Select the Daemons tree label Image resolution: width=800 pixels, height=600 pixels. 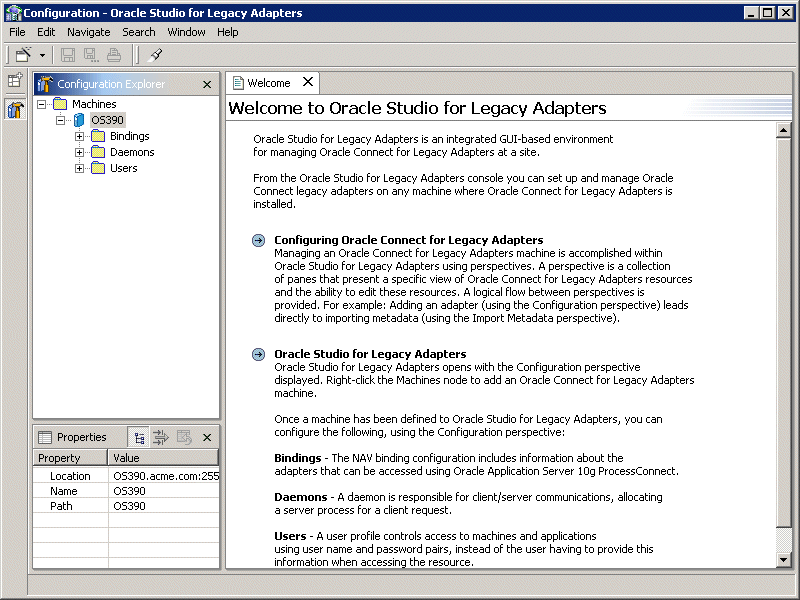point(132,152)
